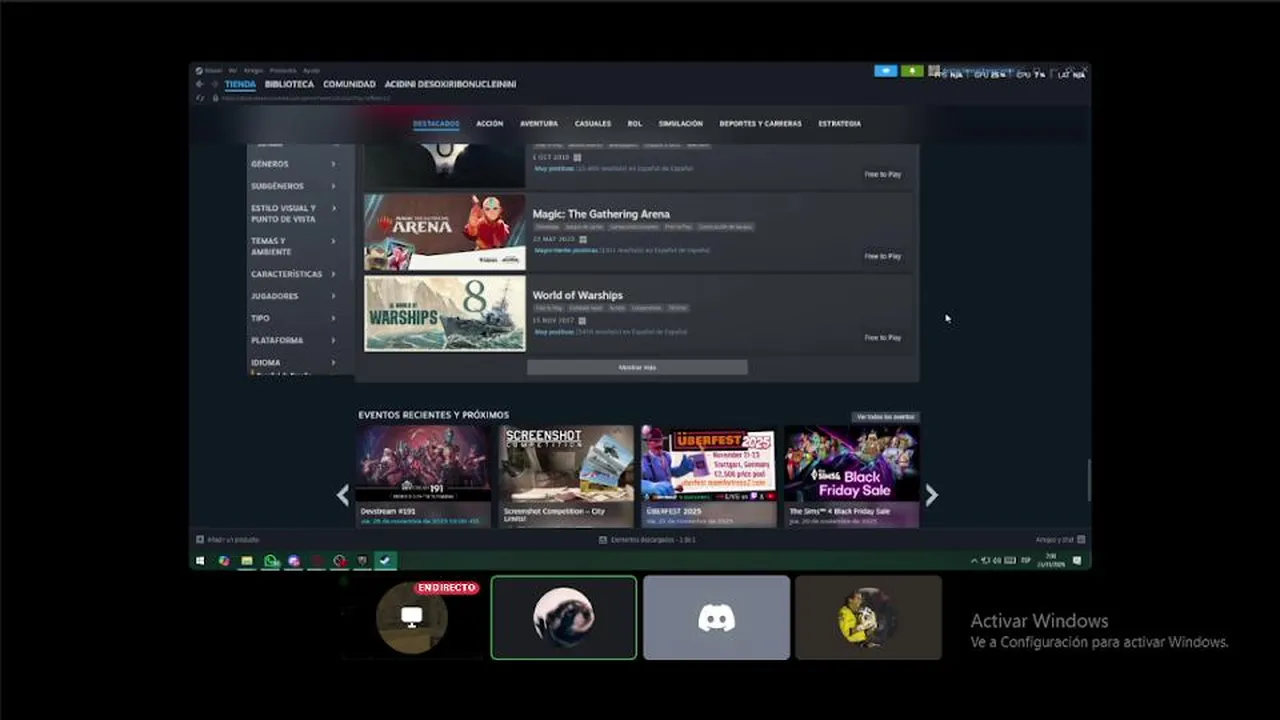1280x720 pixels.
Task: Click Ver todos los eventos button
Action: click(885, 416)
